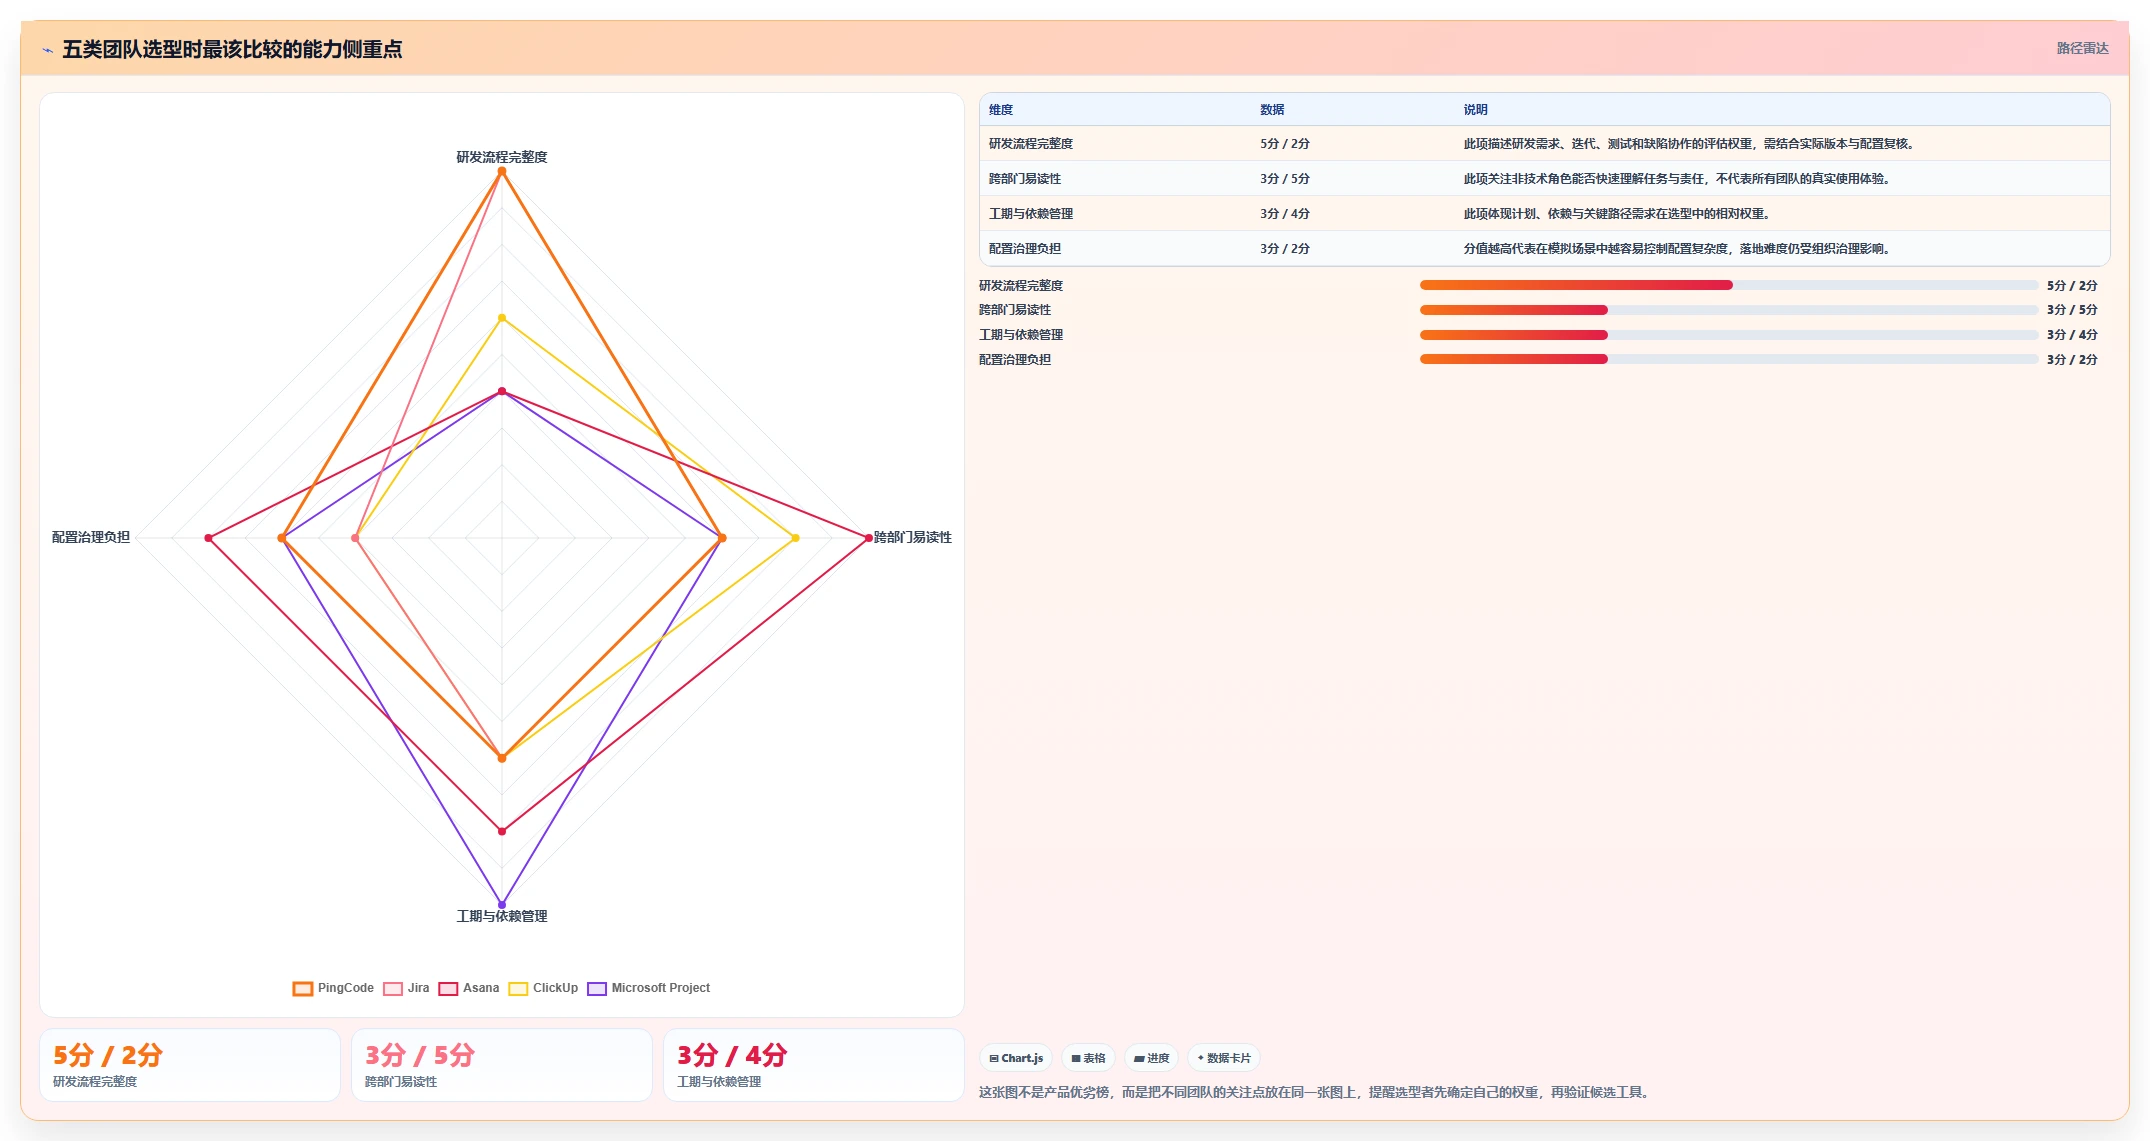Click the 表格 tag chip
The width and height of the screenshot is (2150, 1141).
(1088, 1058)
